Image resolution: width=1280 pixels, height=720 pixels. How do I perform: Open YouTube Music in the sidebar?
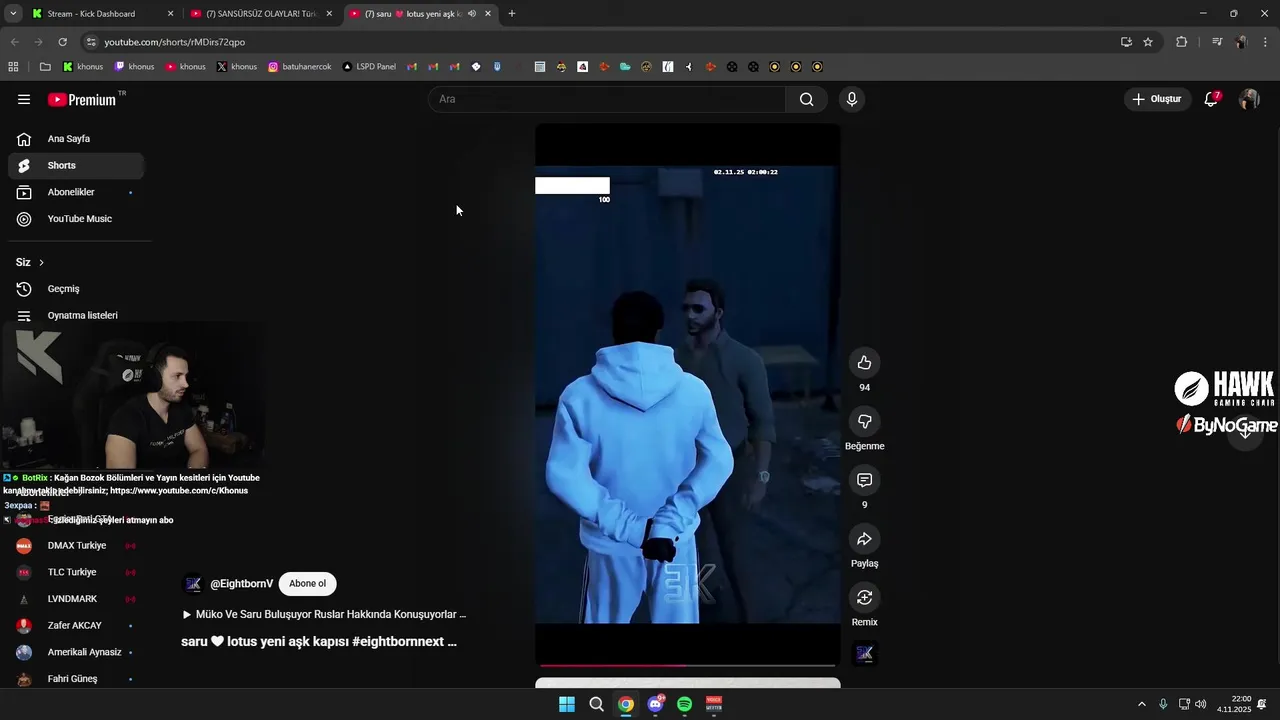click(x=76, y=219)
